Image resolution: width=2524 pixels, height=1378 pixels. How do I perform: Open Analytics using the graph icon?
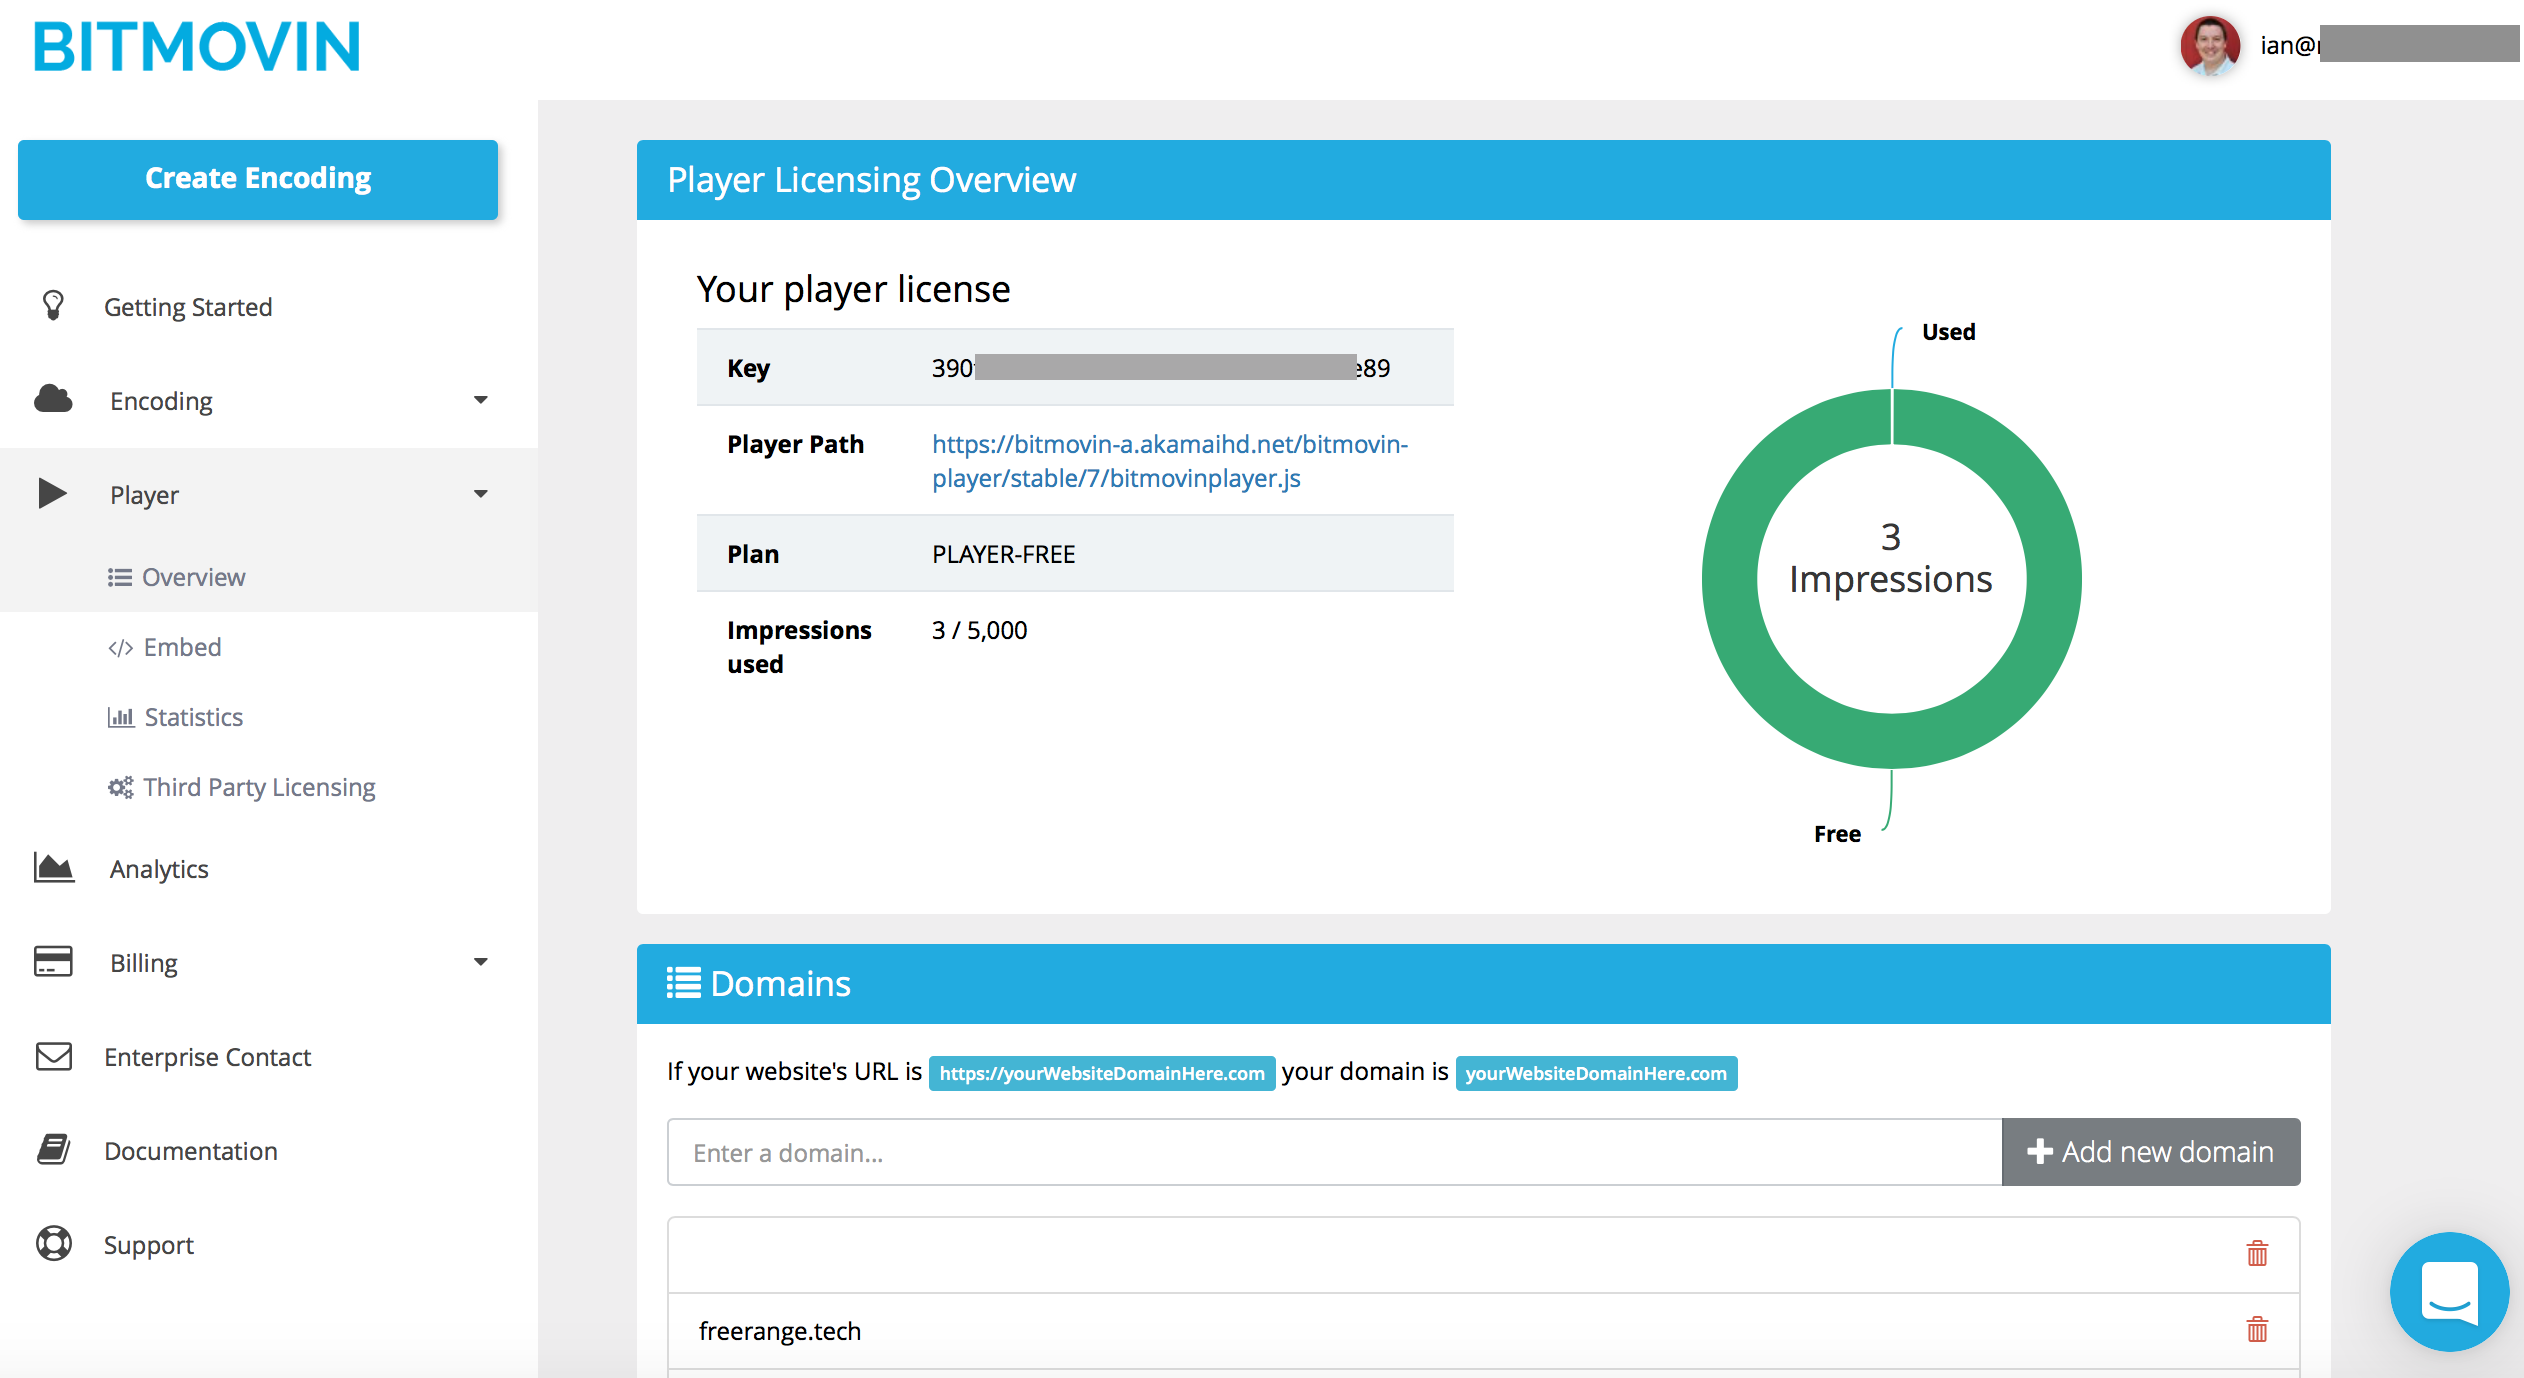[x=53, y=868]
